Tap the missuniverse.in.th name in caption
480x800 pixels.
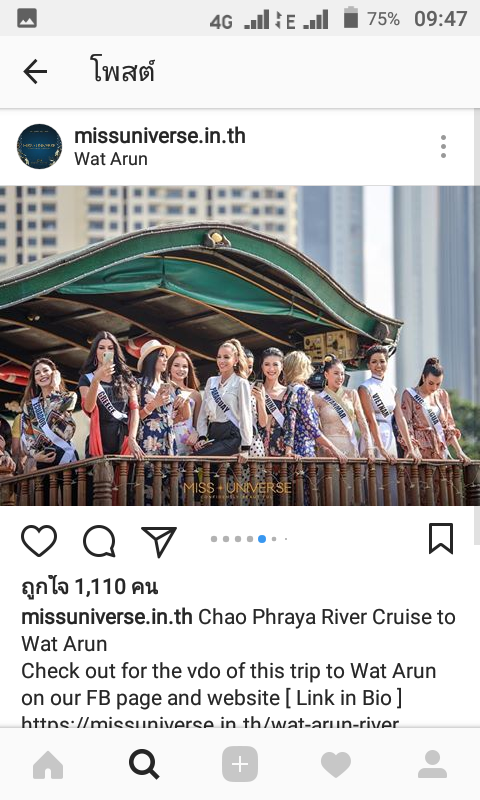(x=107, y=617)
